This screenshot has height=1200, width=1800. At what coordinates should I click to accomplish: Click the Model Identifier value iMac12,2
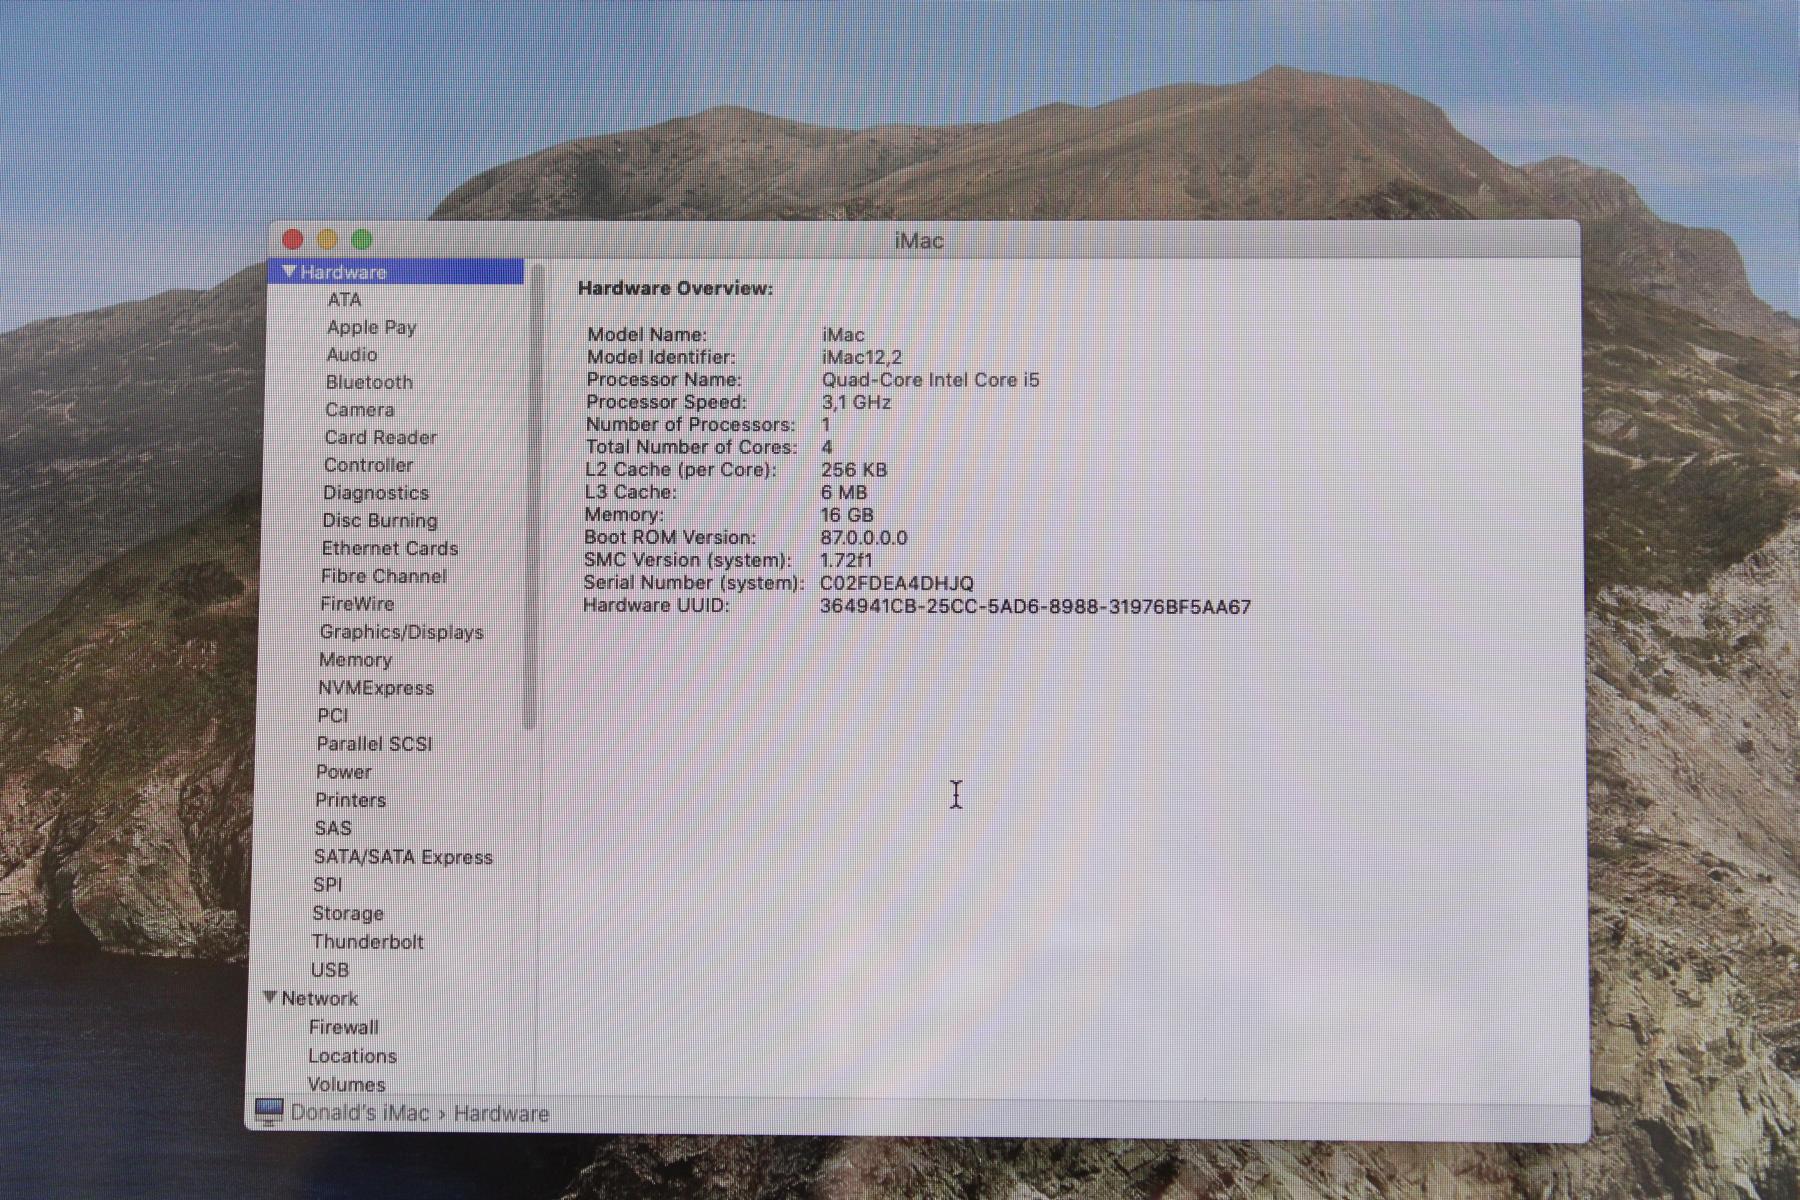pyautogui.click(x=862, y=357)
